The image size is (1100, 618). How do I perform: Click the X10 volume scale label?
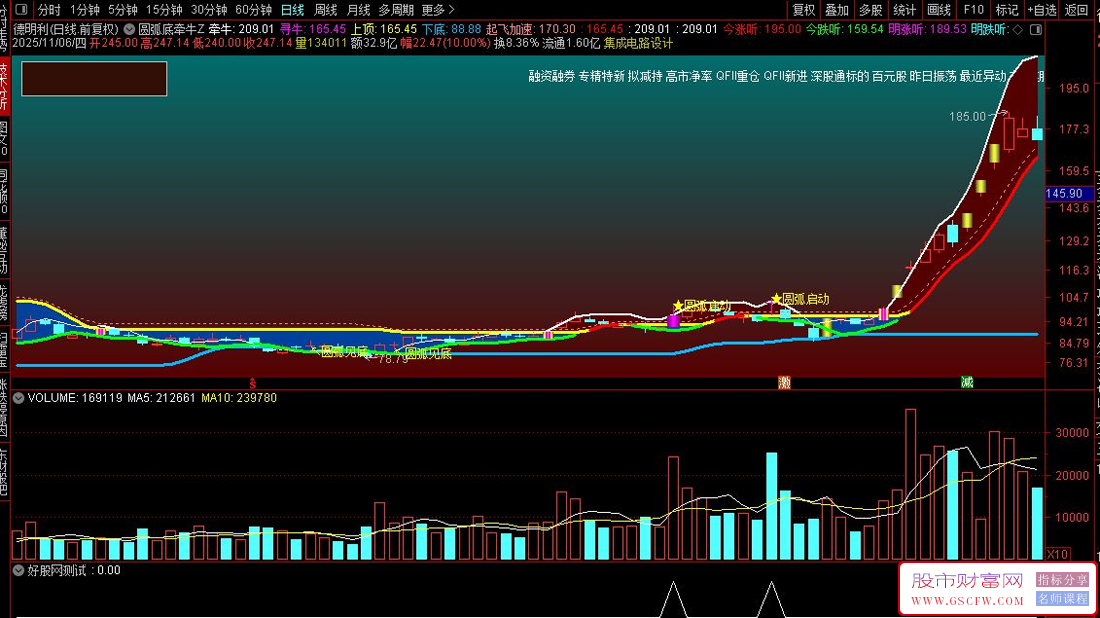click(x=1057, y=554)
